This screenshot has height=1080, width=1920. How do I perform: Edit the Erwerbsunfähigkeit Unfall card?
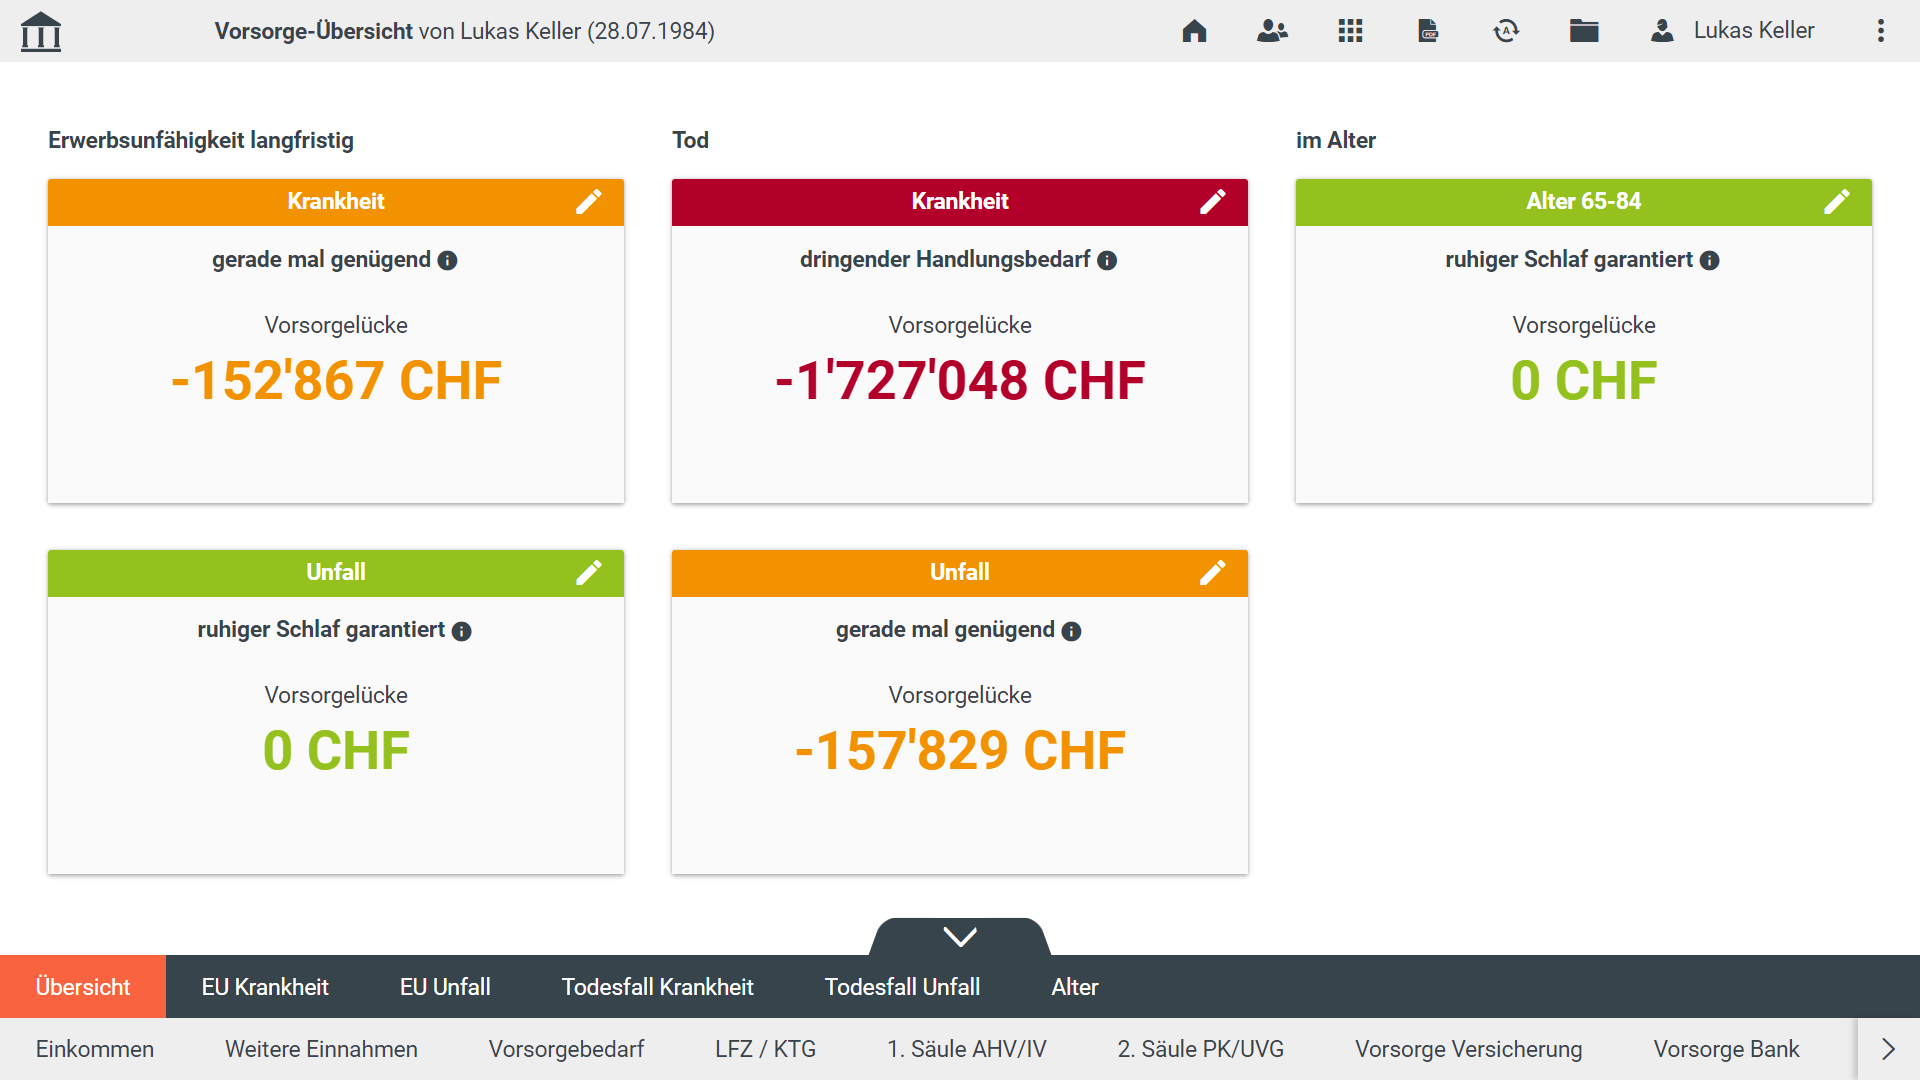click(588, 573)
